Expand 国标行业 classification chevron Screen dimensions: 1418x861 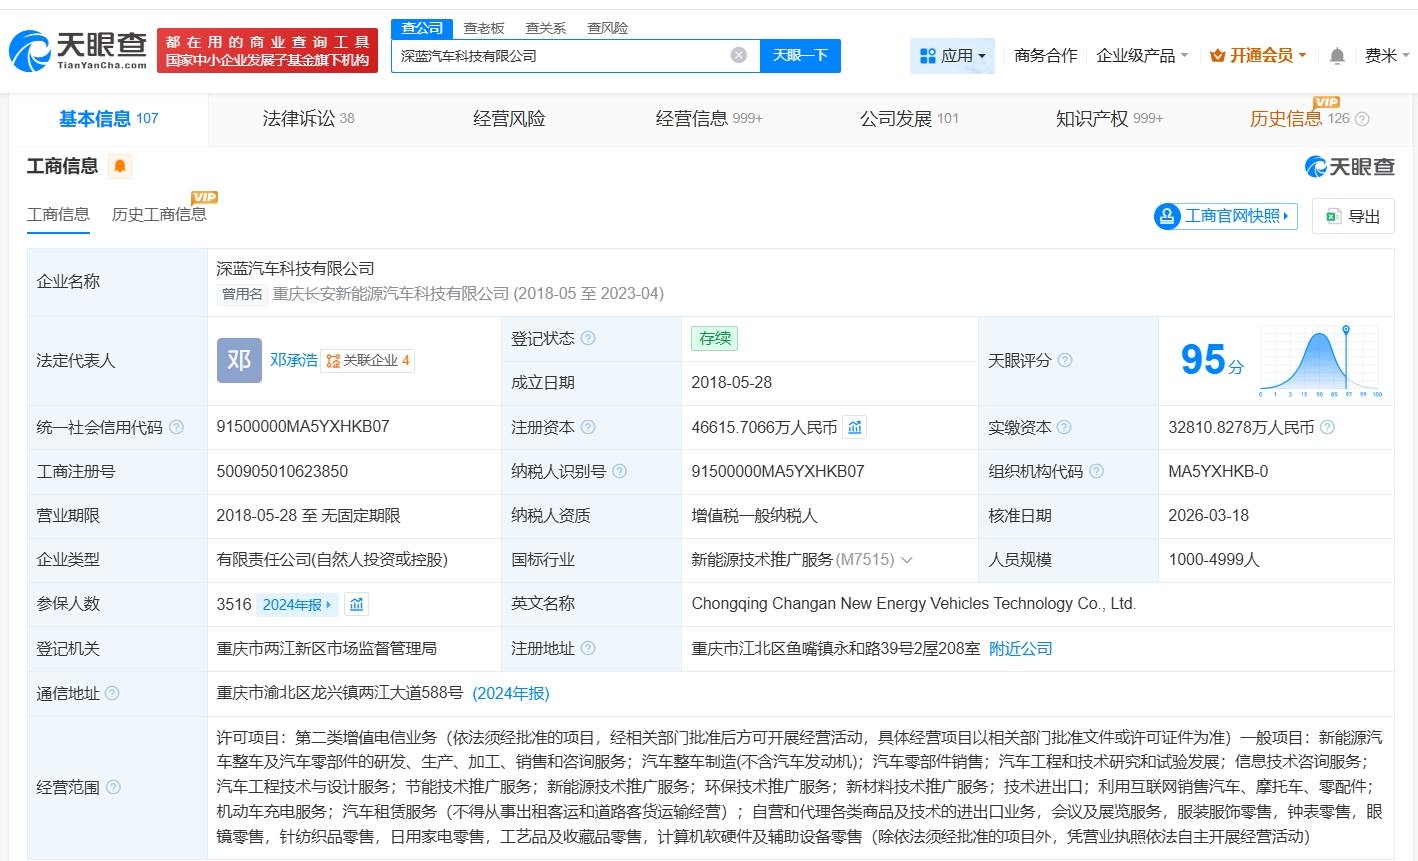(x=907, y=560)
